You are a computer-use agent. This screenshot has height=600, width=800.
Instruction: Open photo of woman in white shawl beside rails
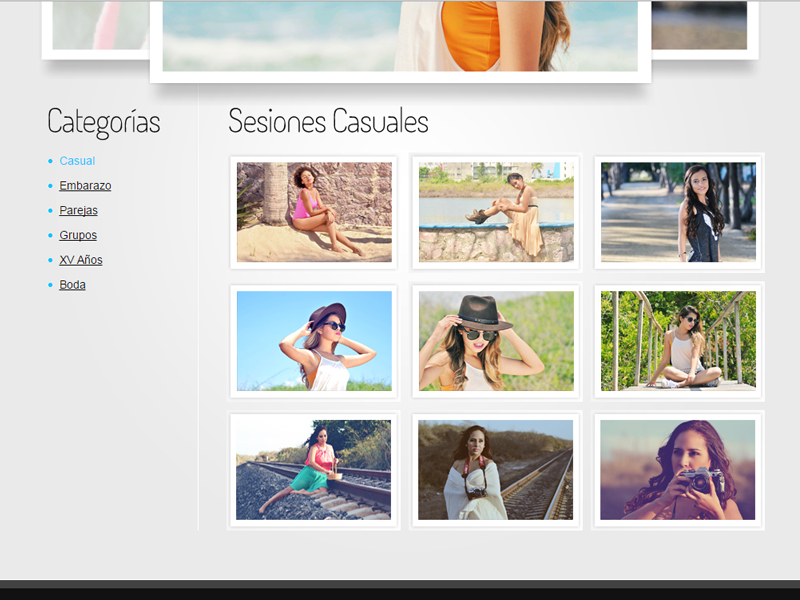[496, 470]
